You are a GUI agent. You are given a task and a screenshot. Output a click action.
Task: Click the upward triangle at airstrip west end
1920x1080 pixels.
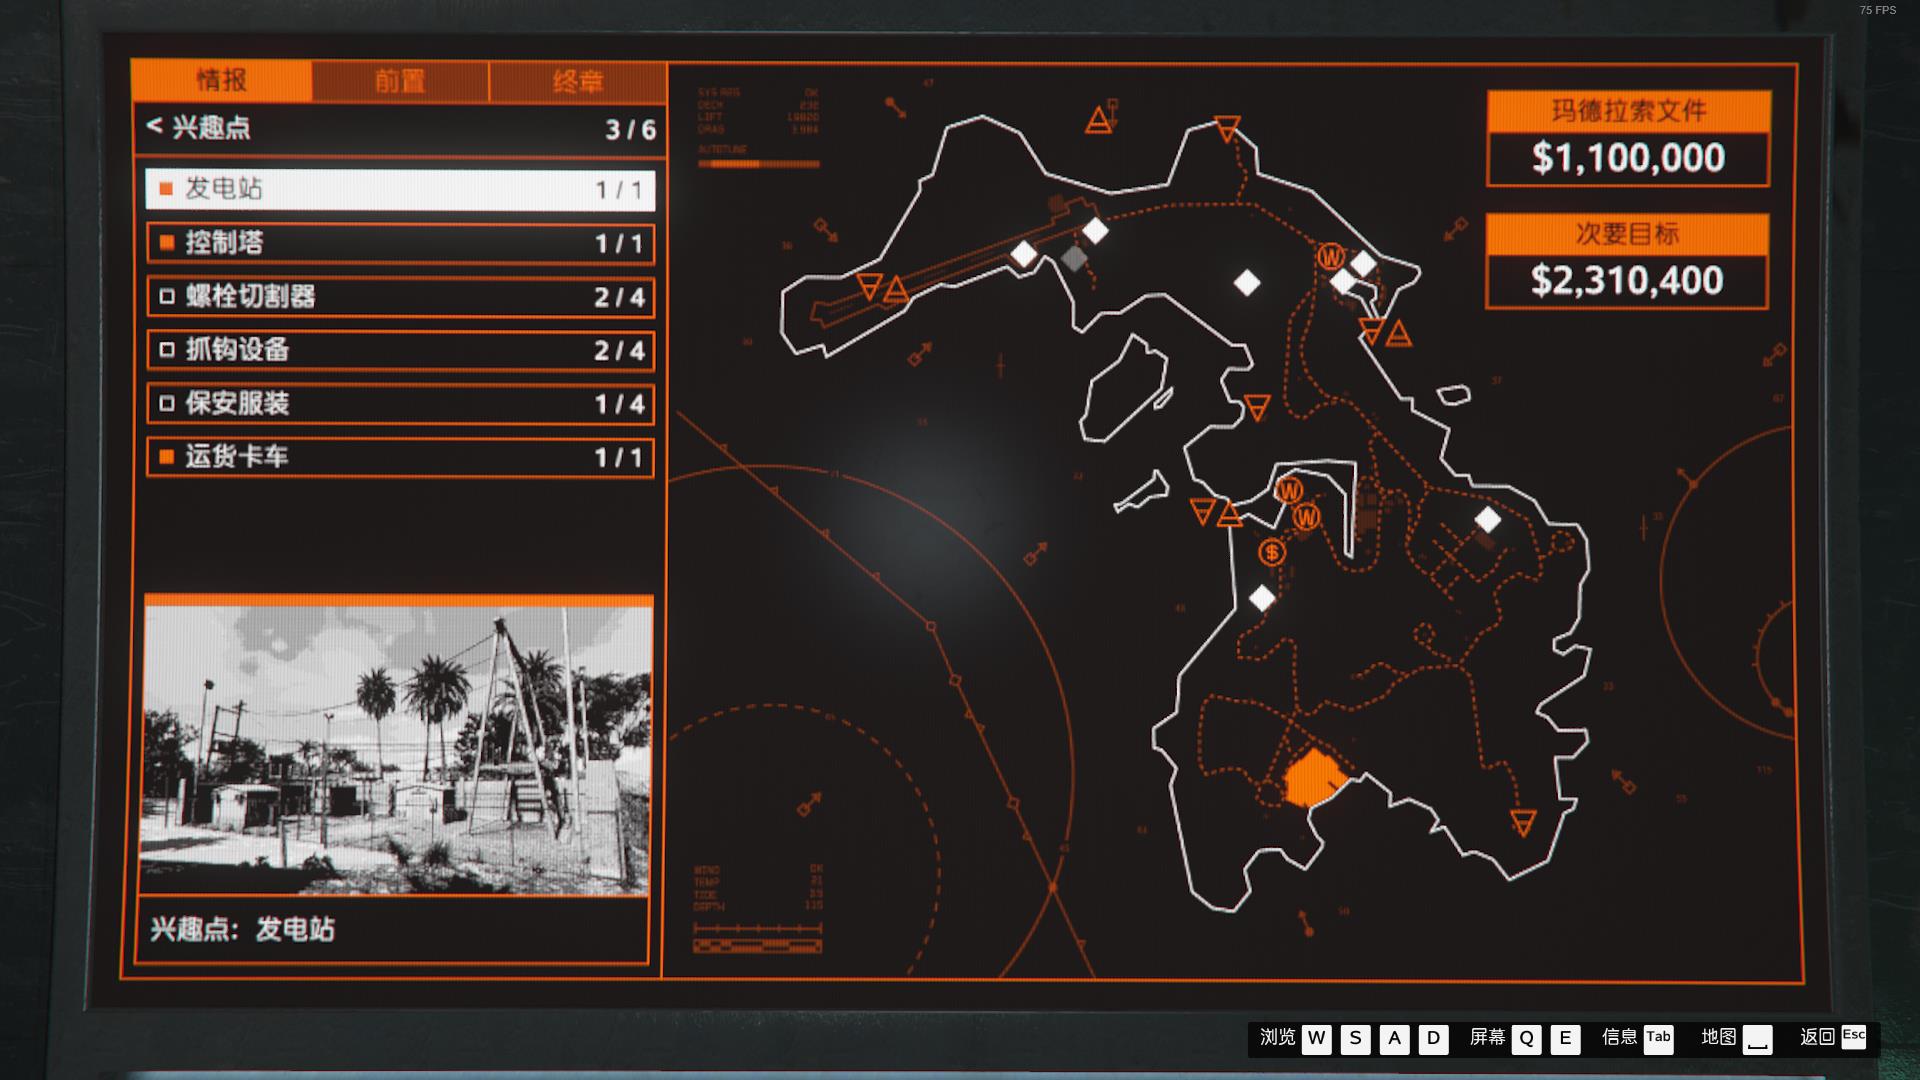coord(896,290)
